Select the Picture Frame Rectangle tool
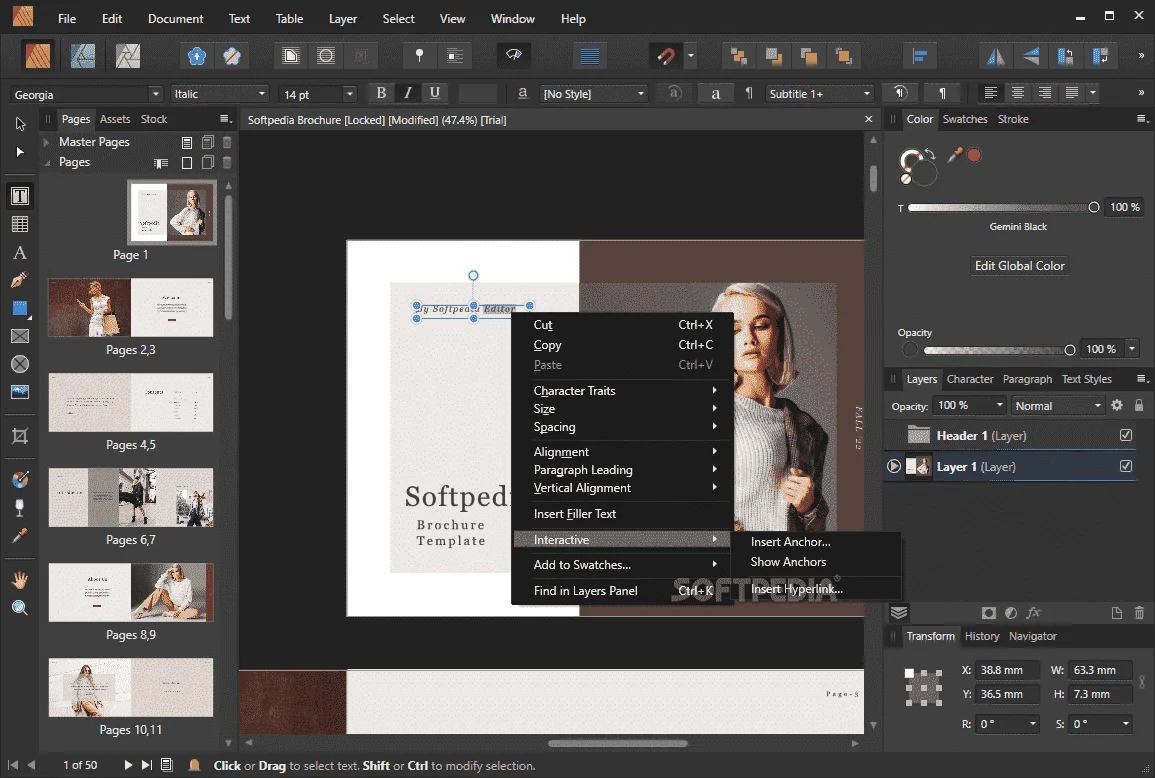This screenshot has height=778, width=1155. click(x=20, y=336)
